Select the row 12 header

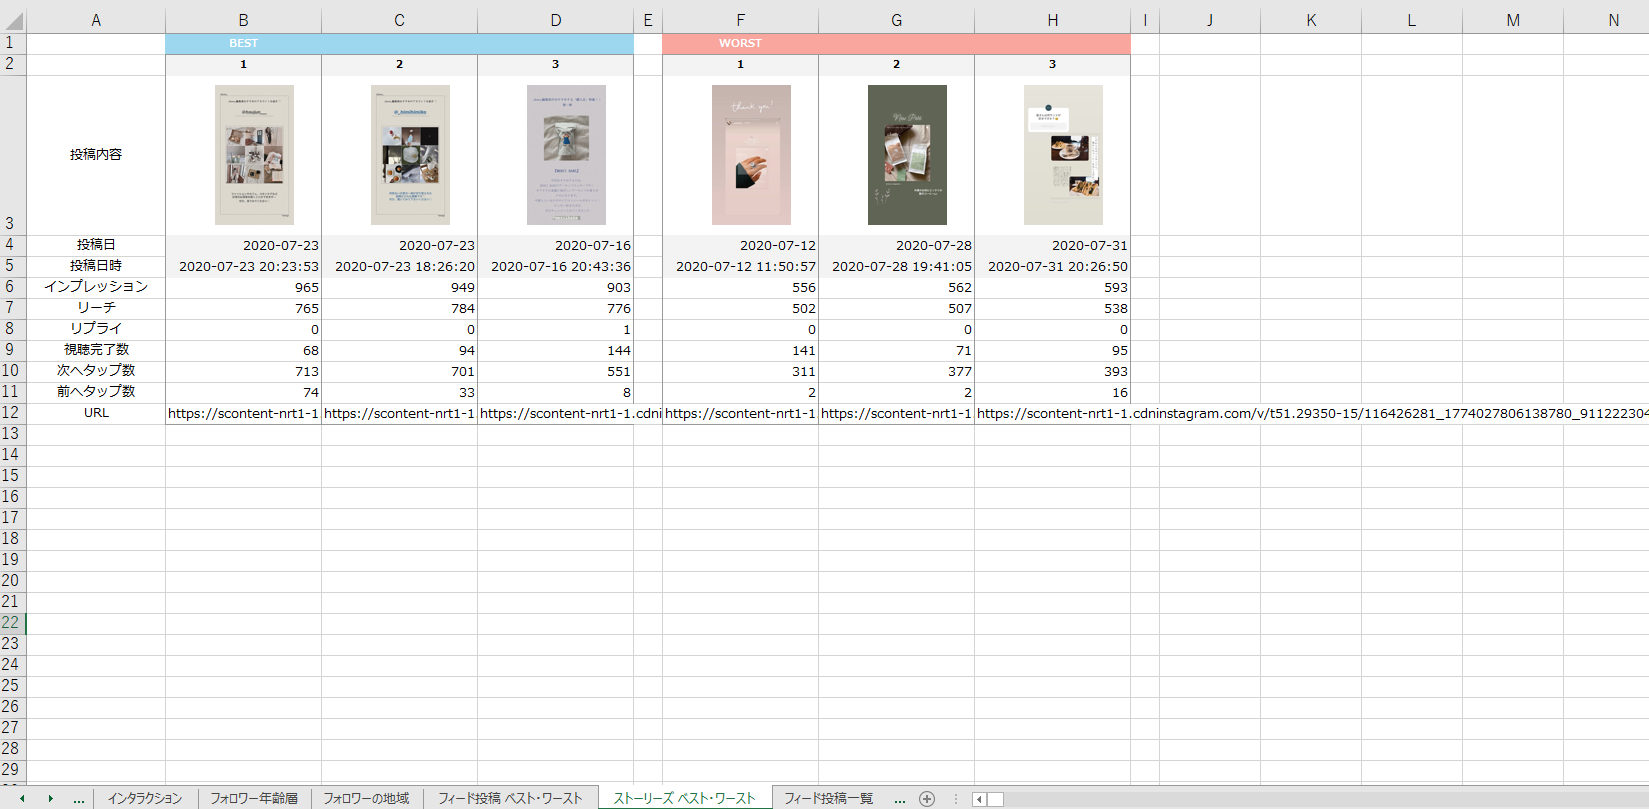point(11,412)
